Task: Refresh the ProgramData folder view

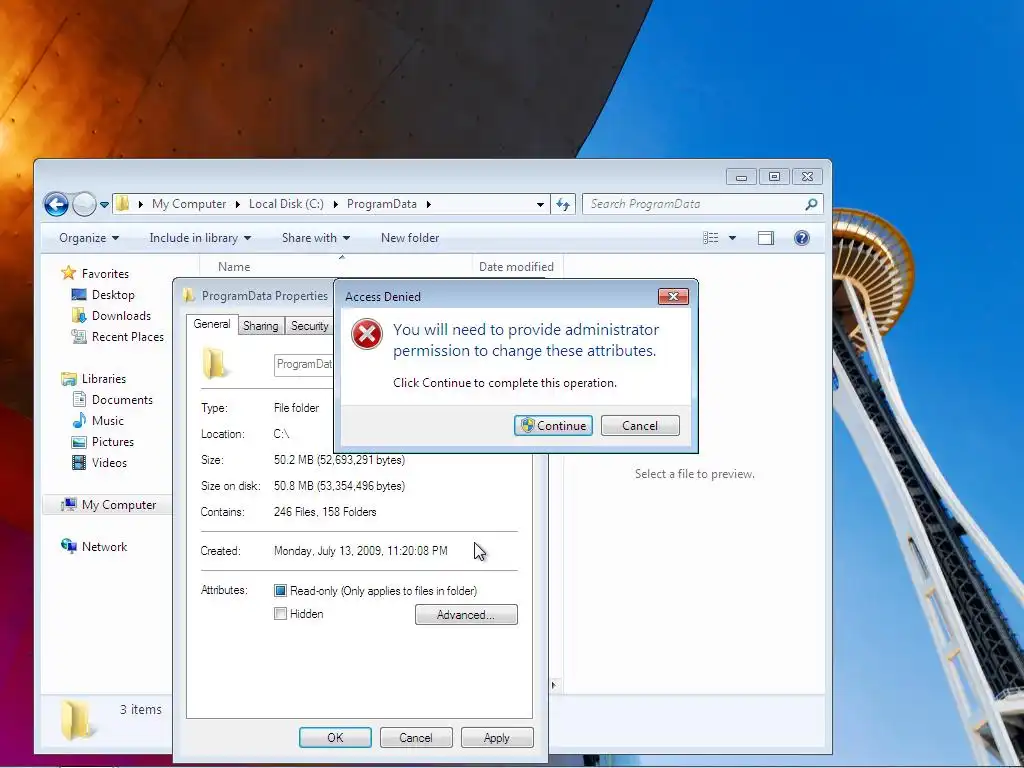Action: [x=563, y=204]
